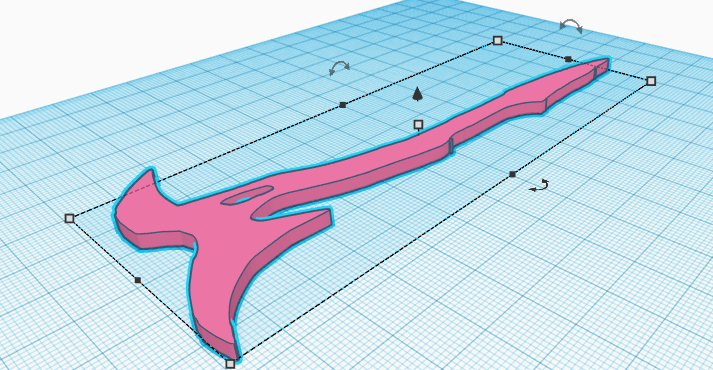Select the far white corner handle behind the shaft

pyautogui.click(x=497, y=41)
